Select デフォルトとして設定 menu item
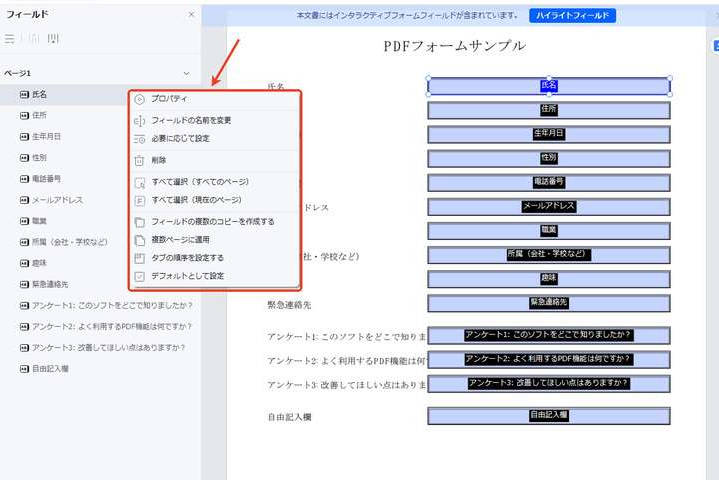The width and height of the screenshot is (719, 480). tap(215, 276)
